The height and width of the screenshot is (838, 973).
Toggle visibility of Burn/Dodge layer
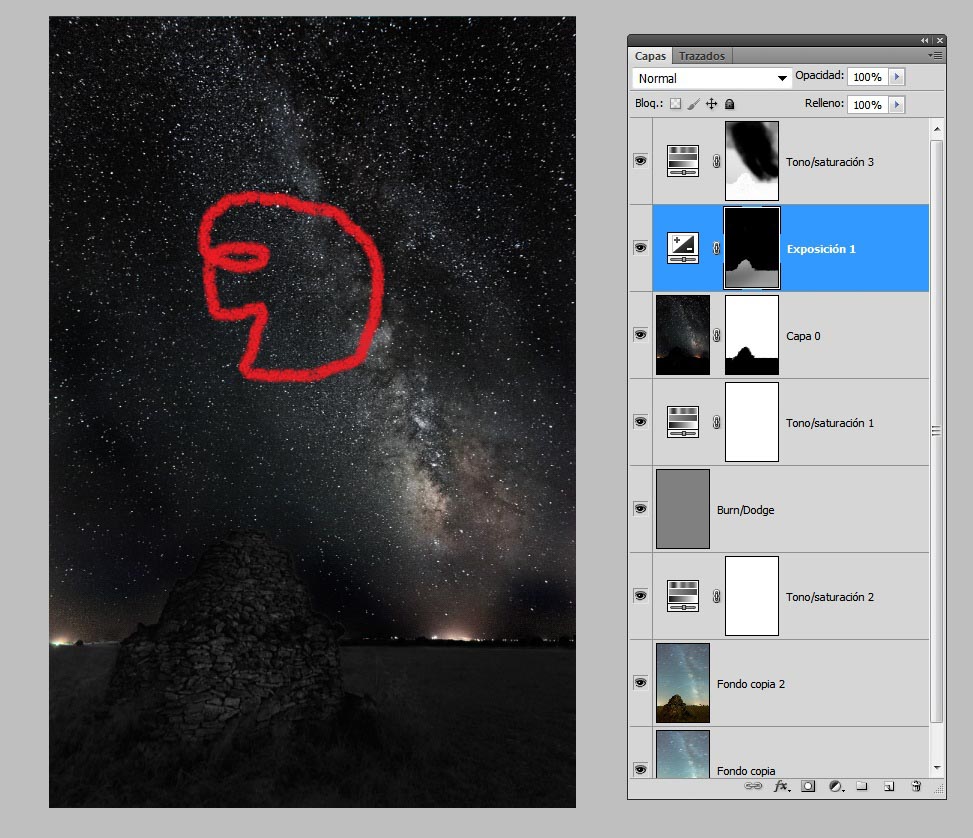pyautogui.click(x=640, y=509)
